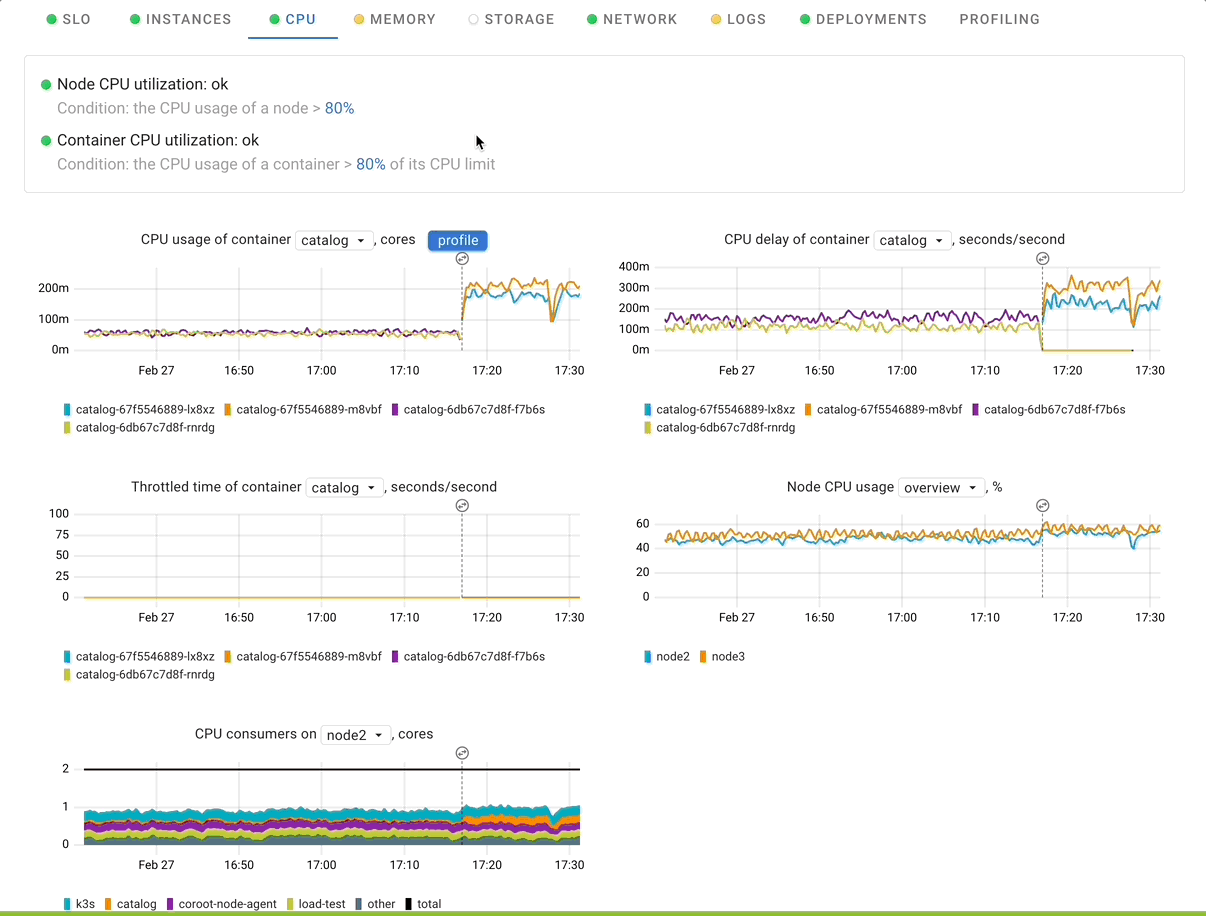Open container dropdown in Throttled time chart title
The image size is (1206, 916).
coord(344,488)
